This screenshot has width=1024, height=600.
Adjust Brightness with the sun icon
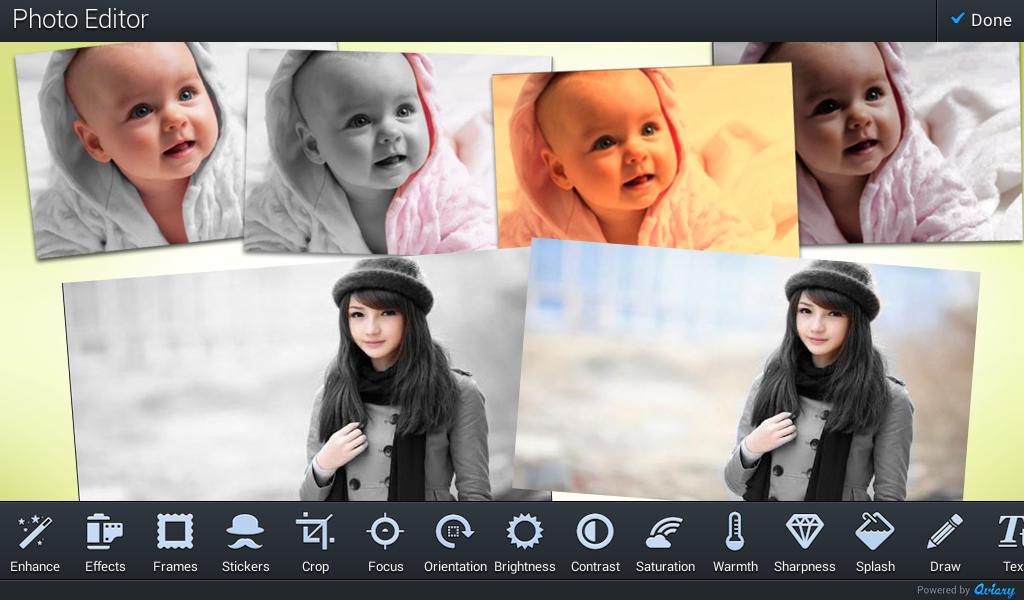coord(525,542)
